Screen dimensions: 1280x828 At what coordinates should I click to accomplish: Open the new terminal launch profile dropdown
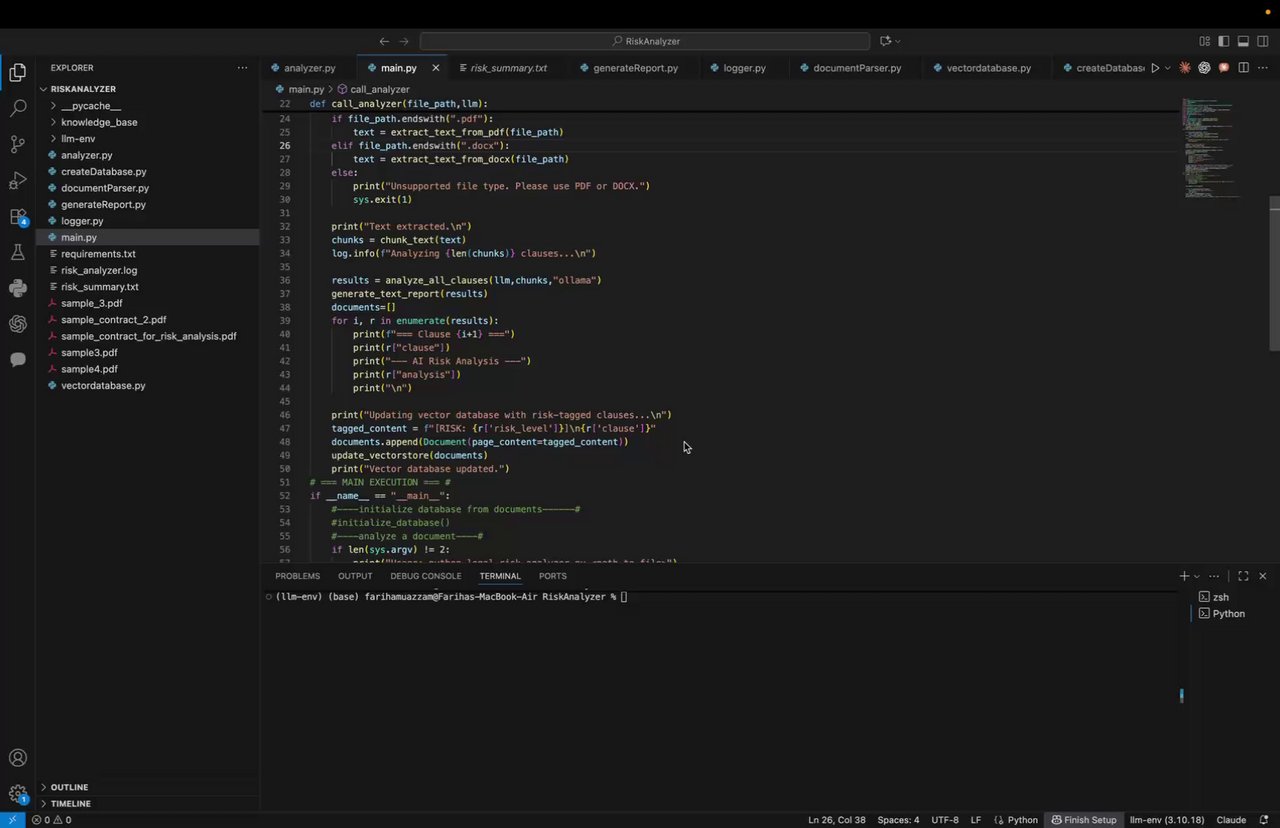click(x=1196, y=576)
